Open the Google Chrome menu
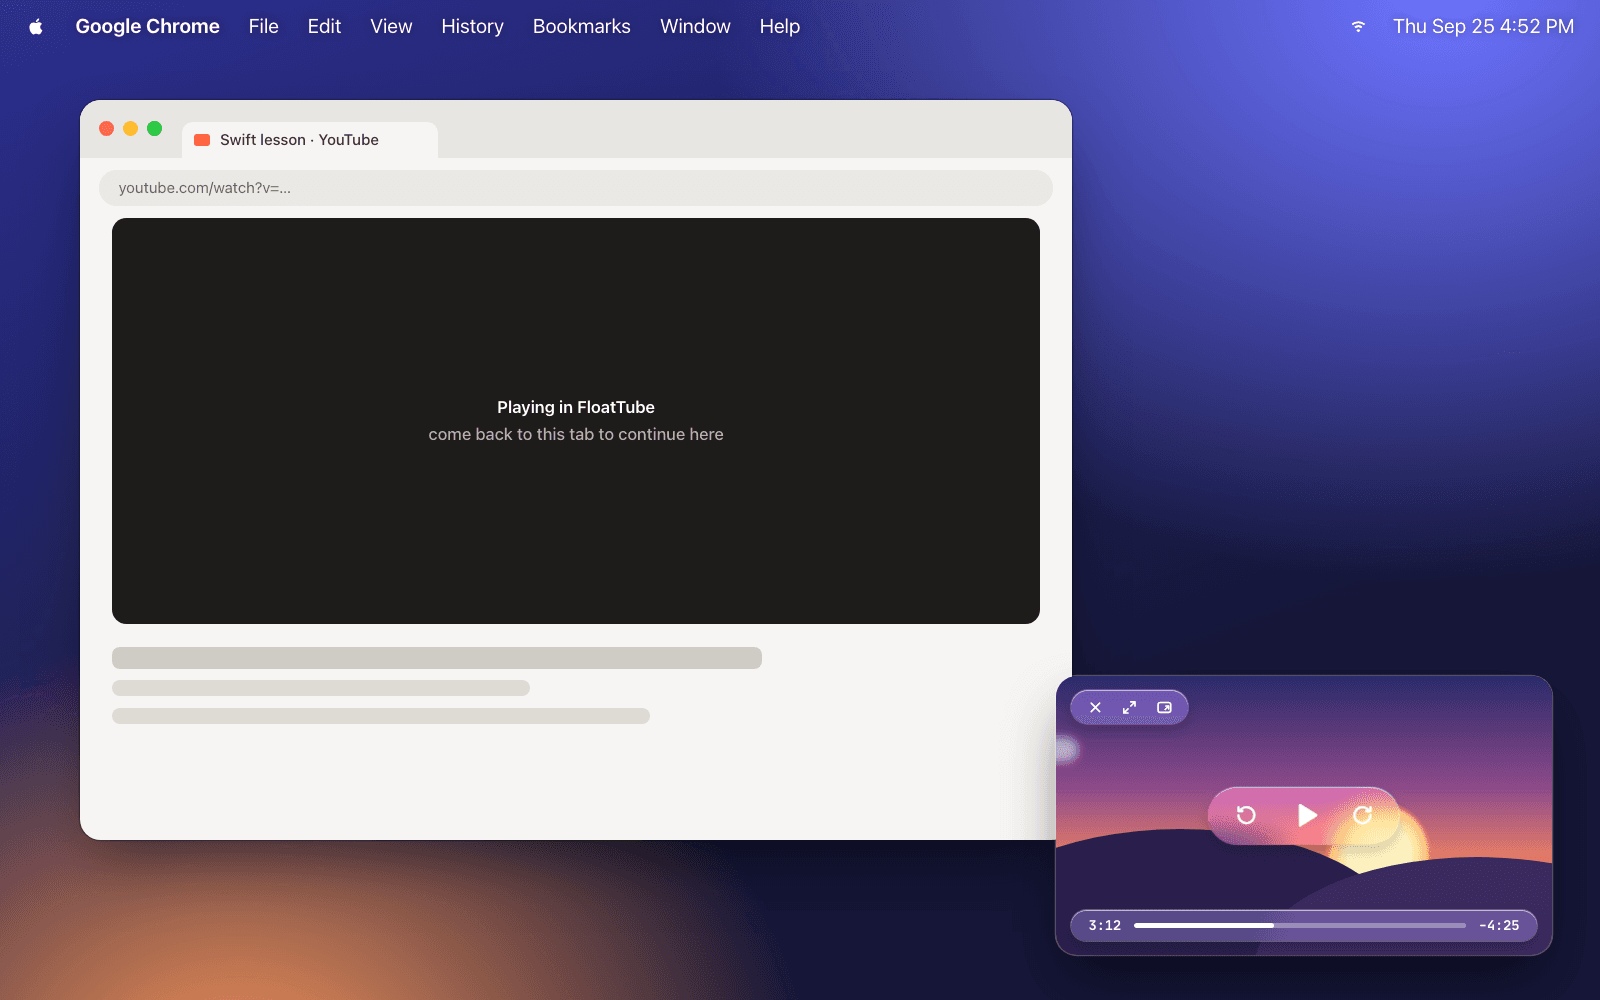This screenshot has height=1000, width=1600. (x=148, y=27)
